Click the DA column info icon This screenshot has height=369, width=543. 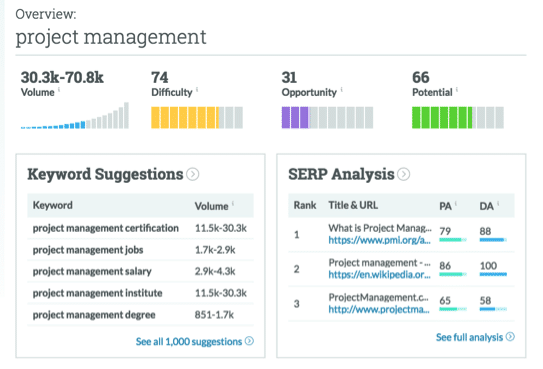[x=498, y=203]
